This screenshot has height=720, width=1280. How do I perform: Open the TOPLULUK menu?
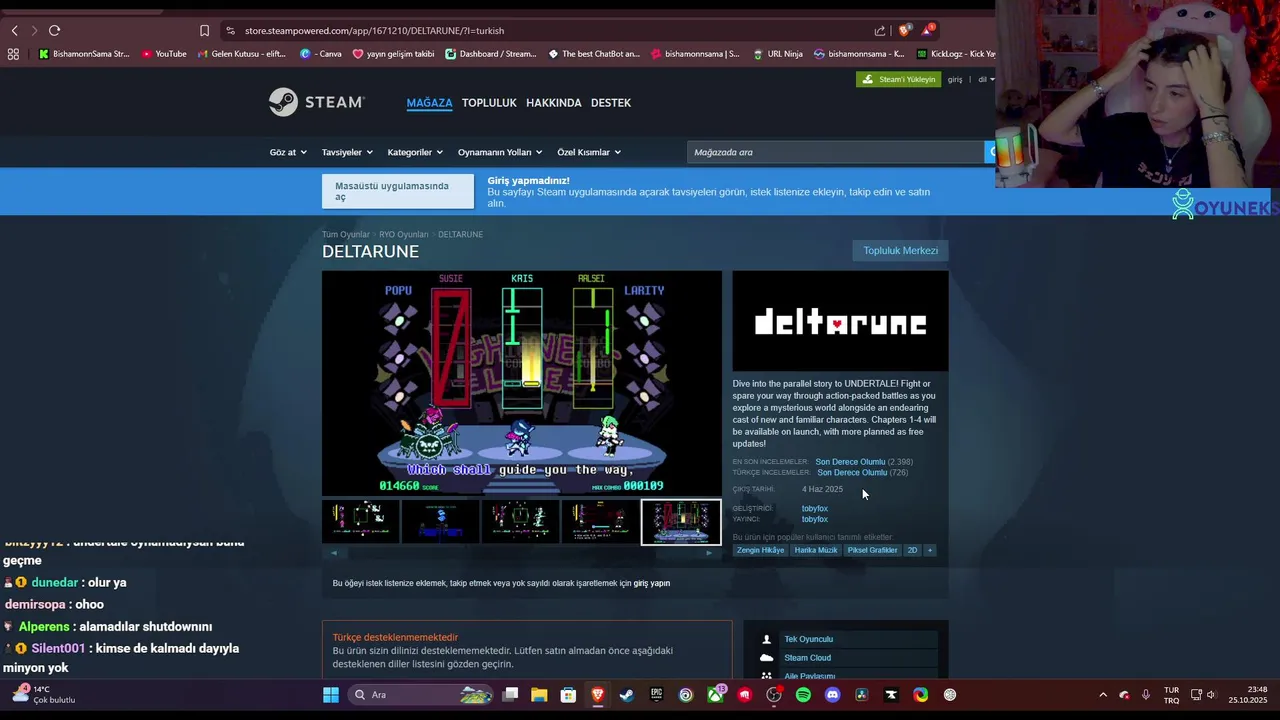click(x=489, y=103)
